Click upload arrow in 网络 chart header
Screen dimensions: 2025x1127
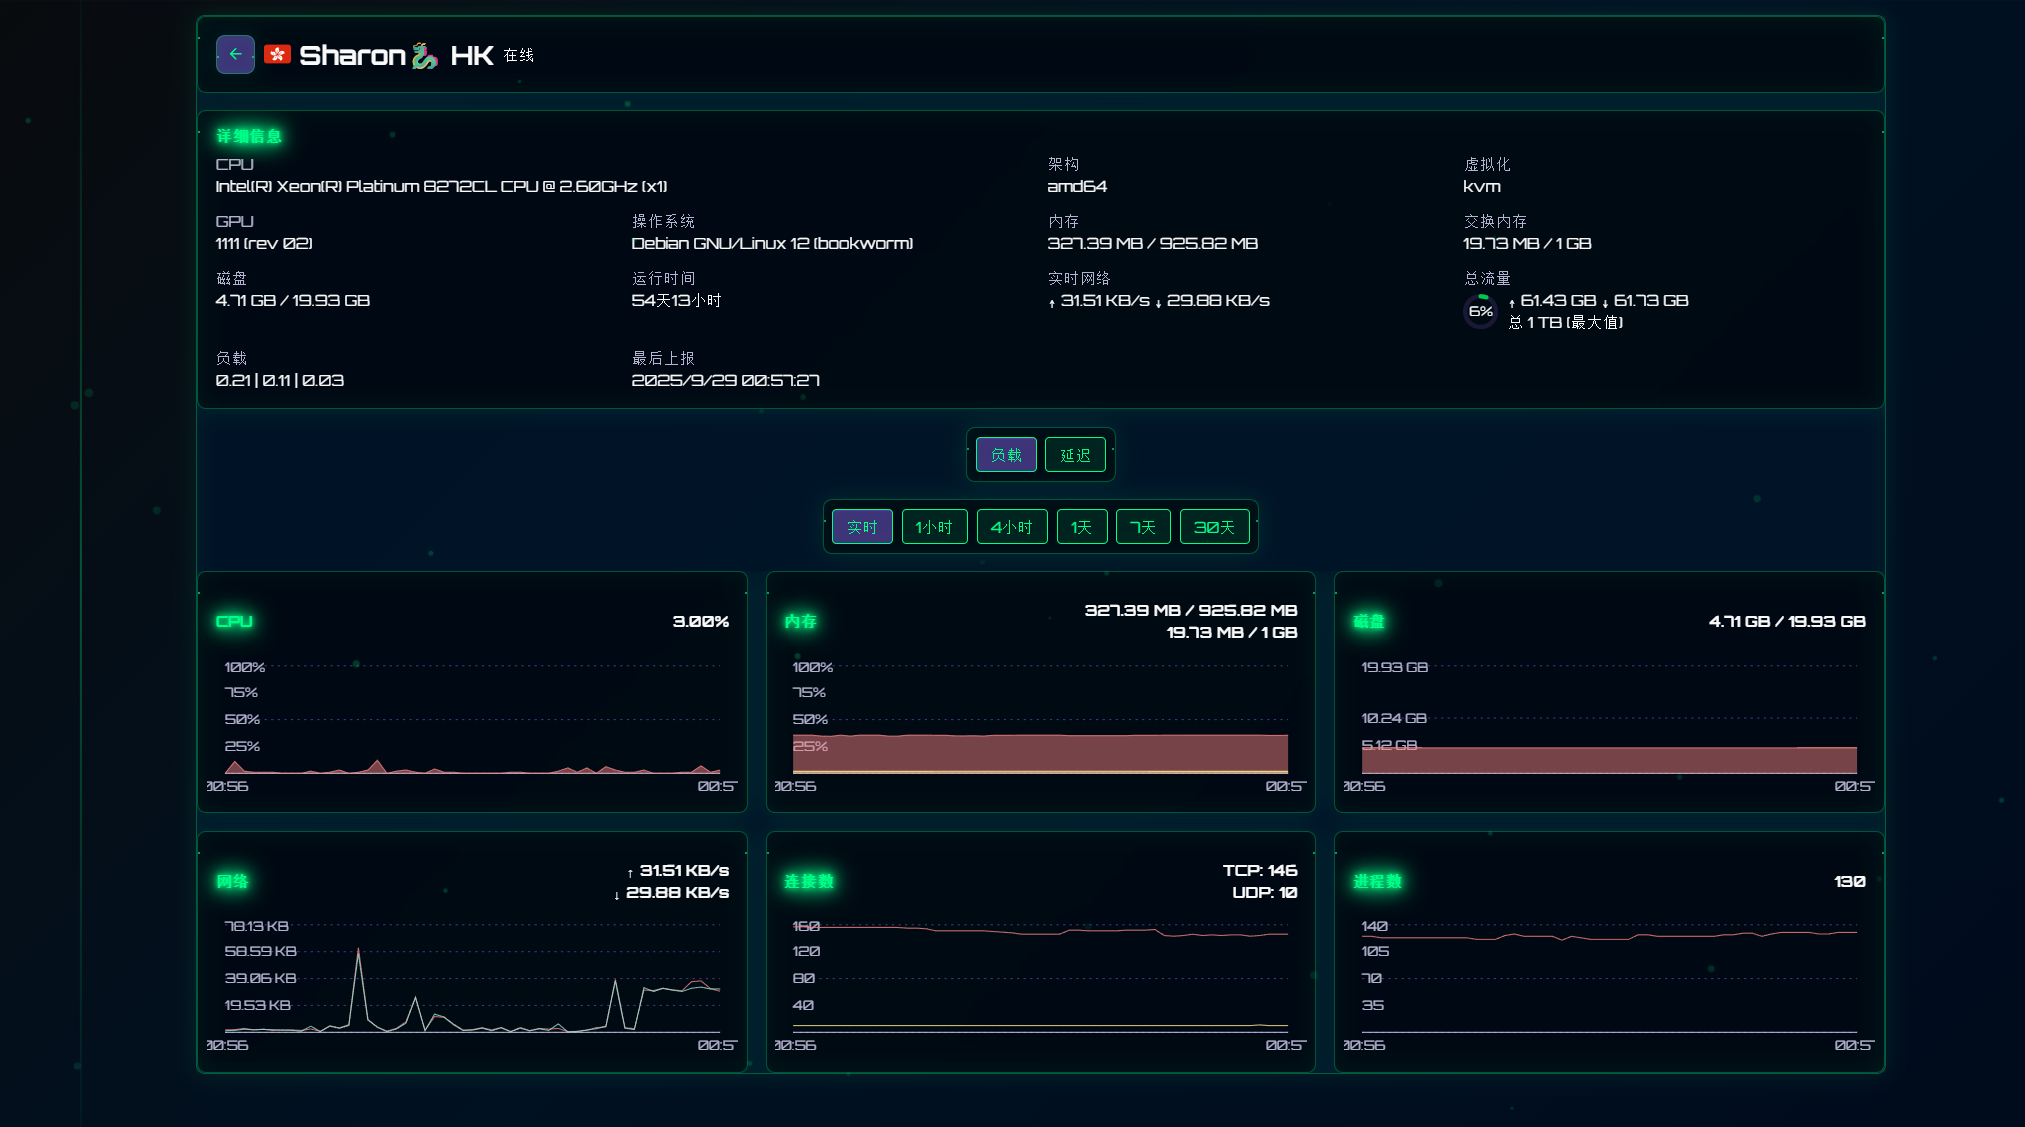click(630, 873)
